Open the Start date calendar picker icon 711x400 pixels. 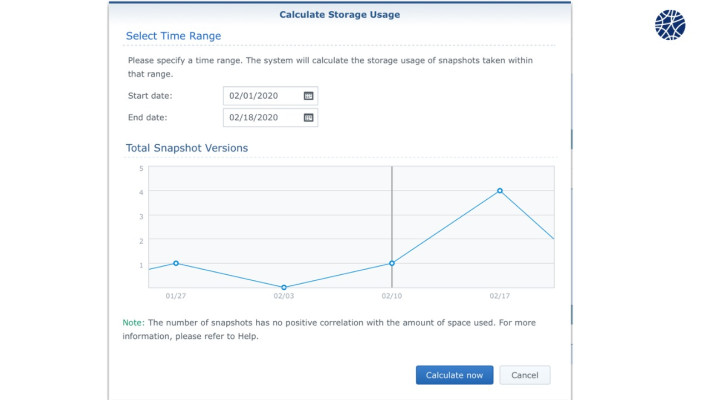coord(308,96)
